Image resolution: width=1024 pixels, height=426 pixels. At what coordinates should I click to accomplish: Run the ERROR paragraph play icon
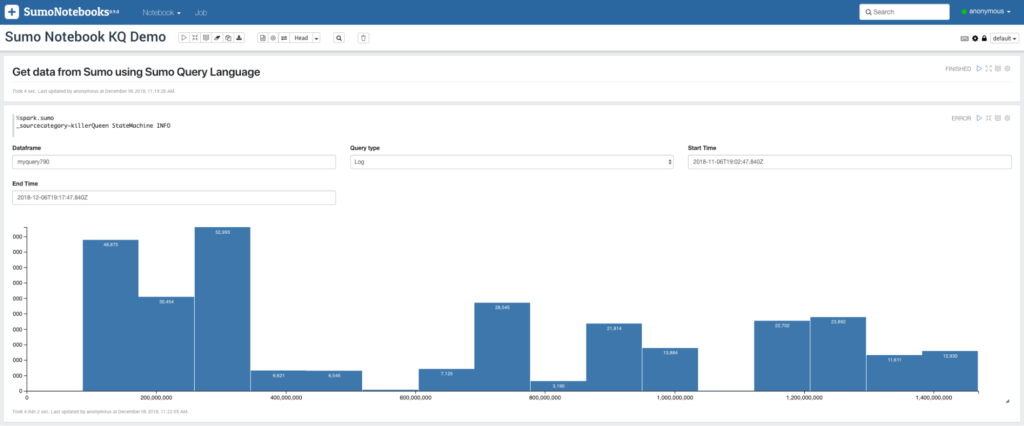coord(979,118)
